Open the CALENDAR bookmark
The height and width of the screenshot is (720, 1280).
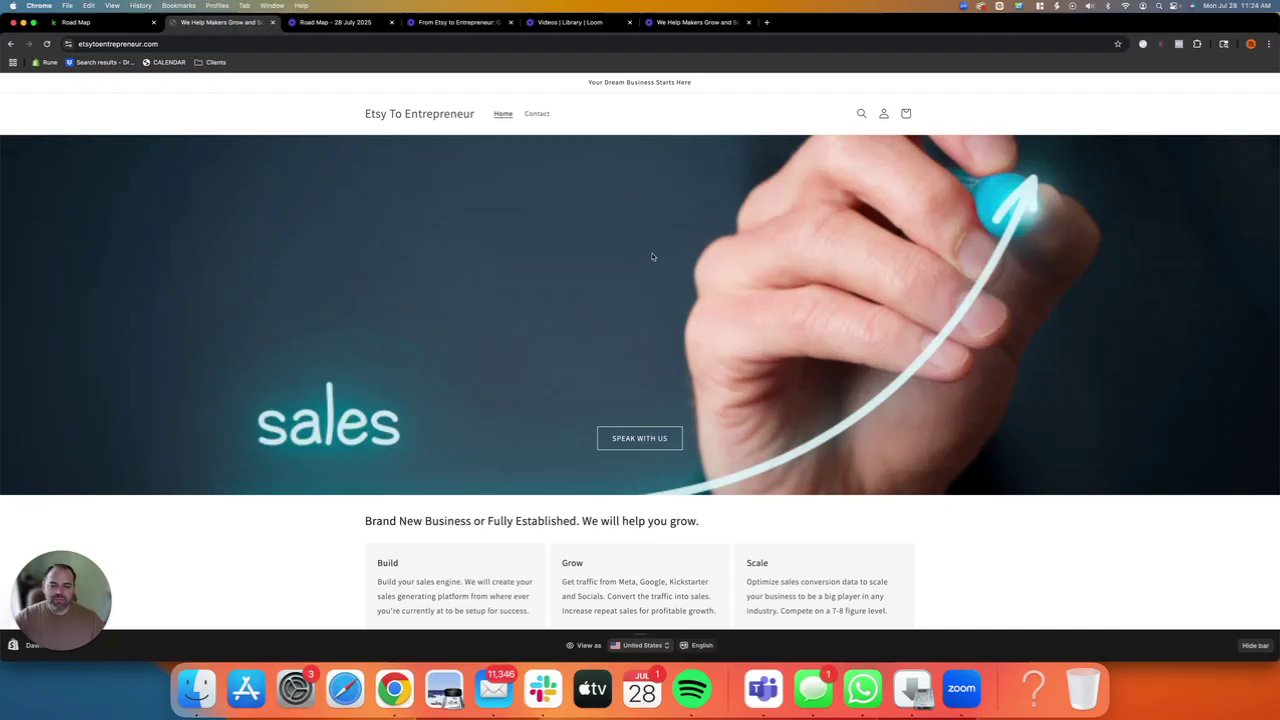point(163,62)
